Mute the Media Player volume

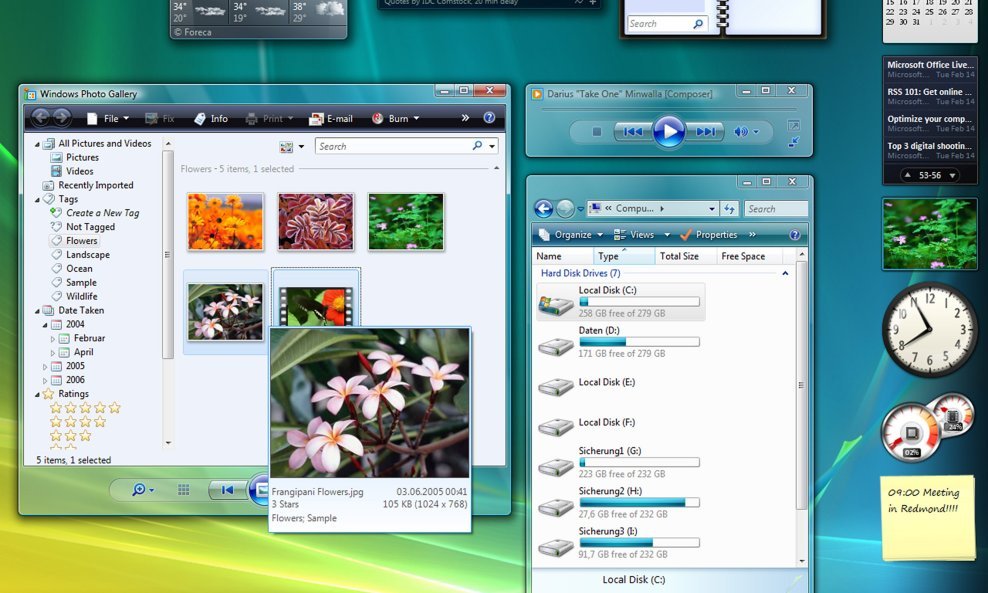(740, 132)
